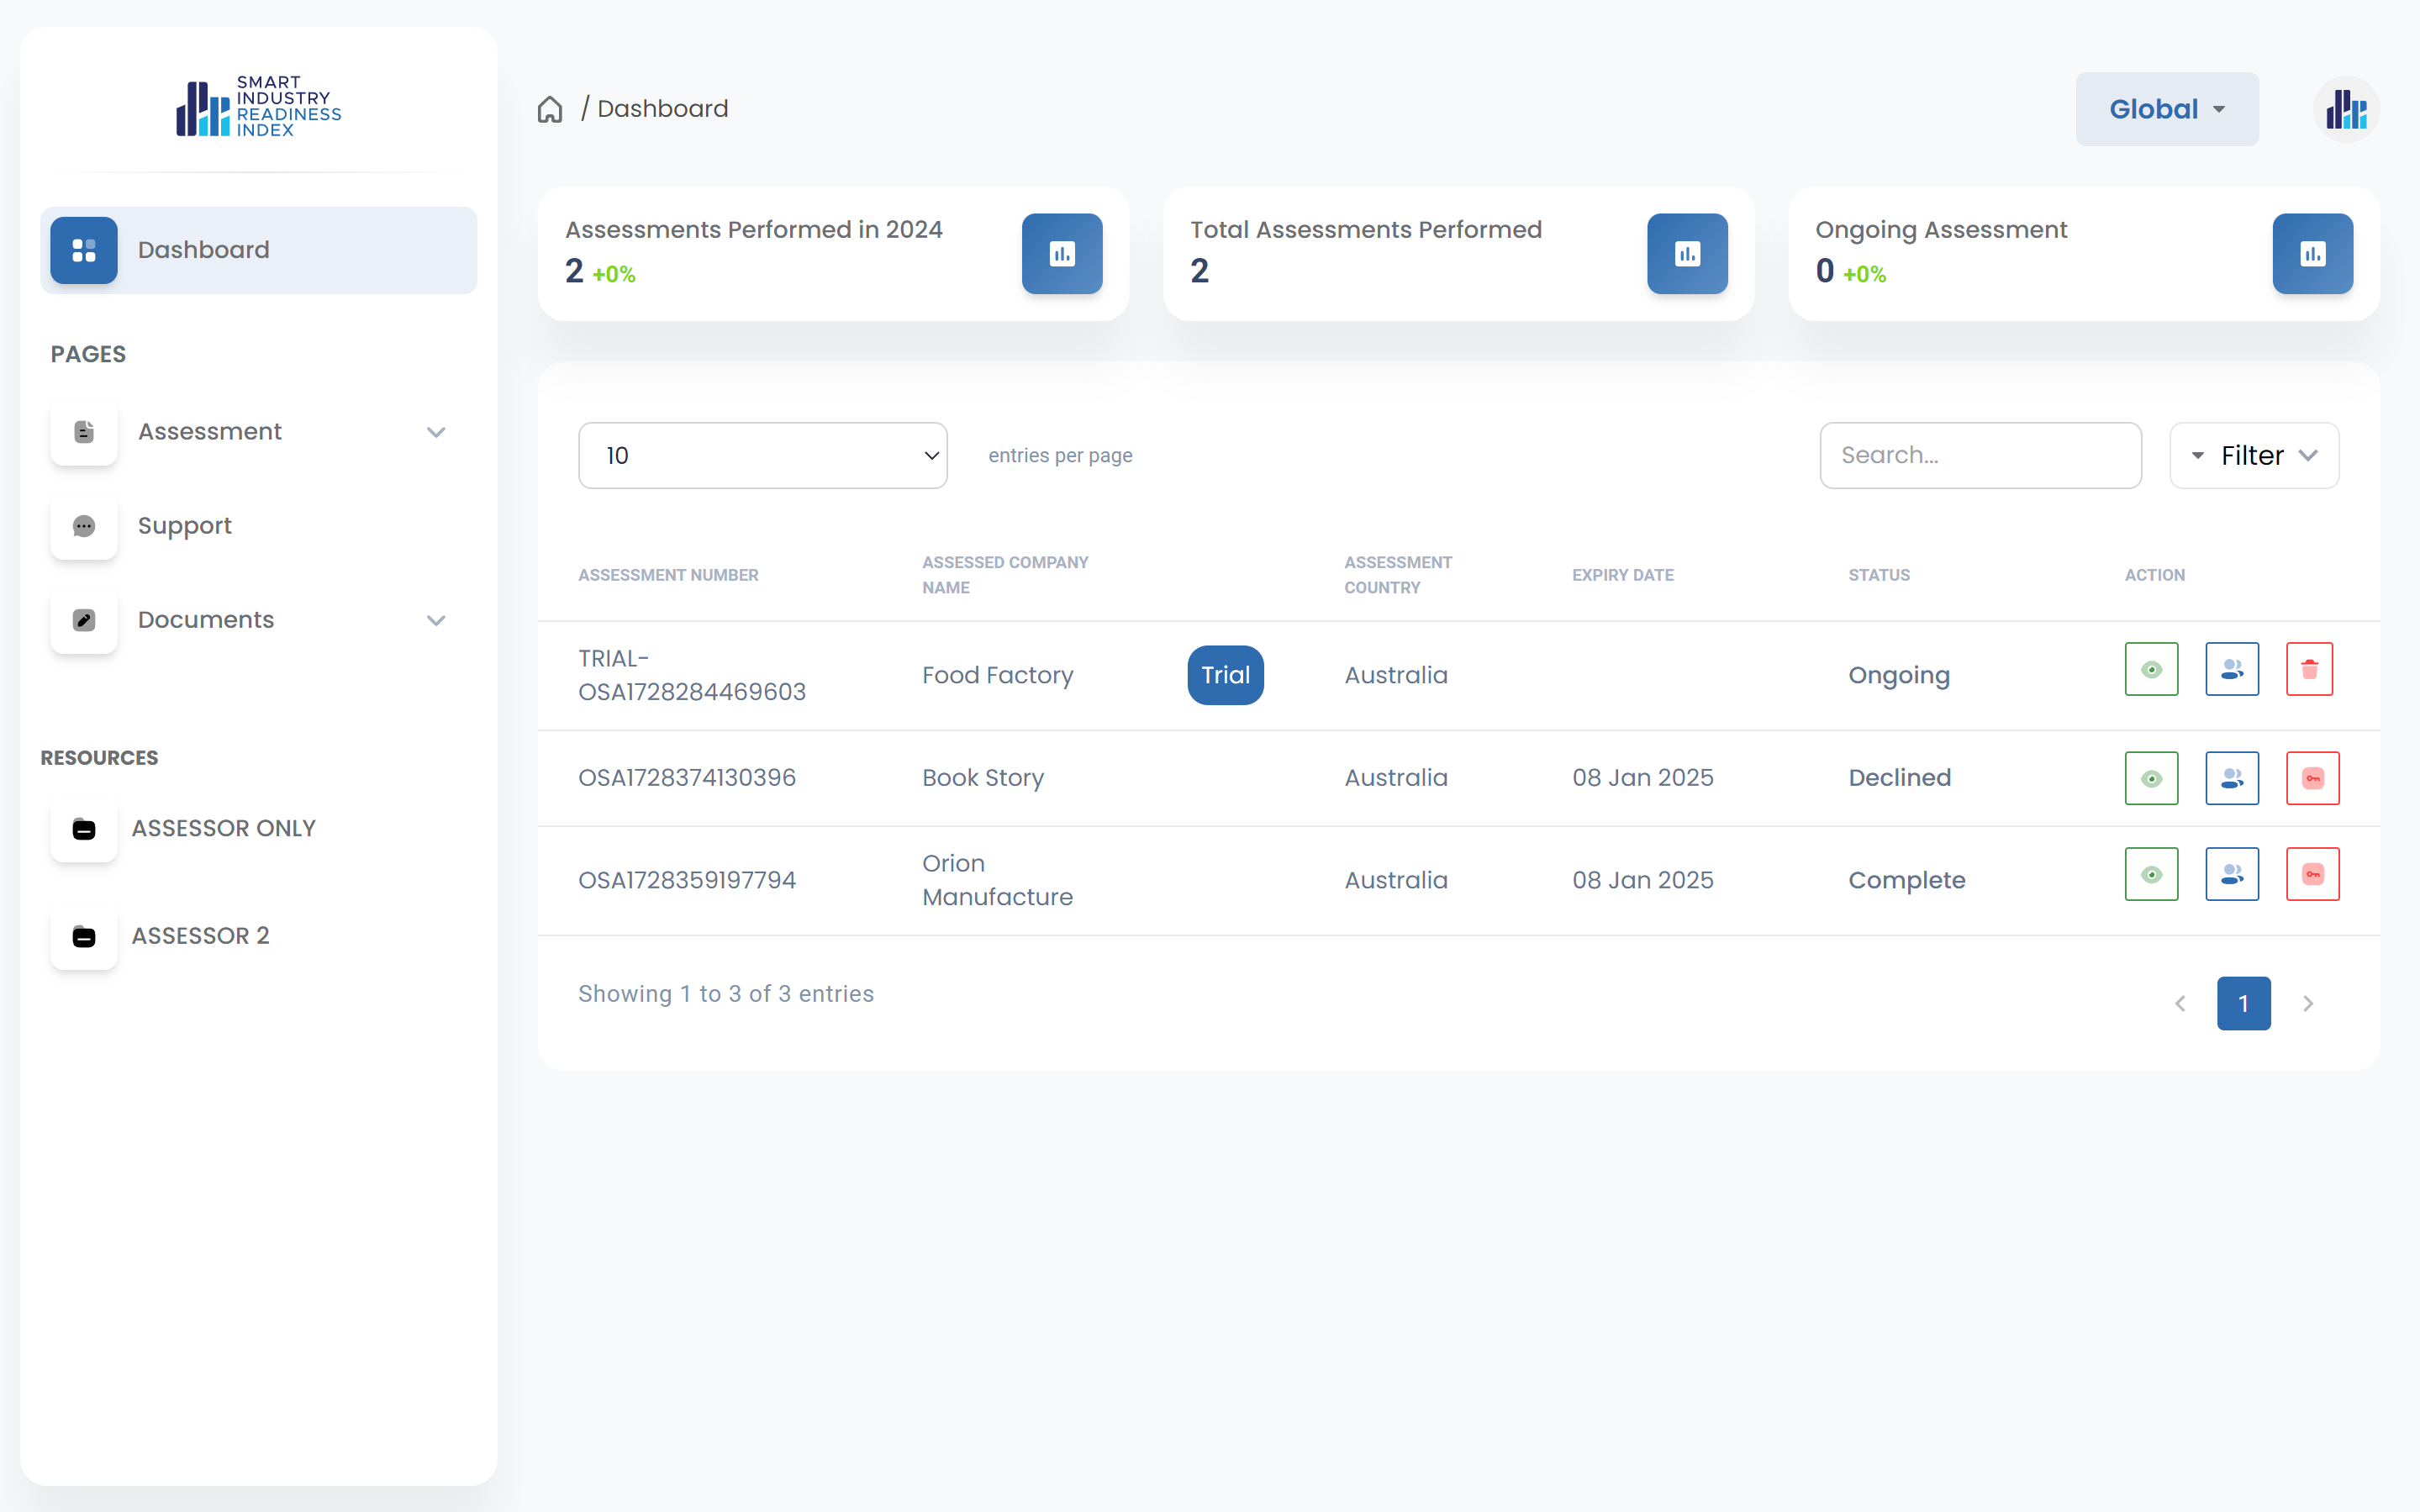The width and height of the screenshot is (2420, 1512).
Task: Open the Support page in the sidebar
Action: [x=185, y=526]
